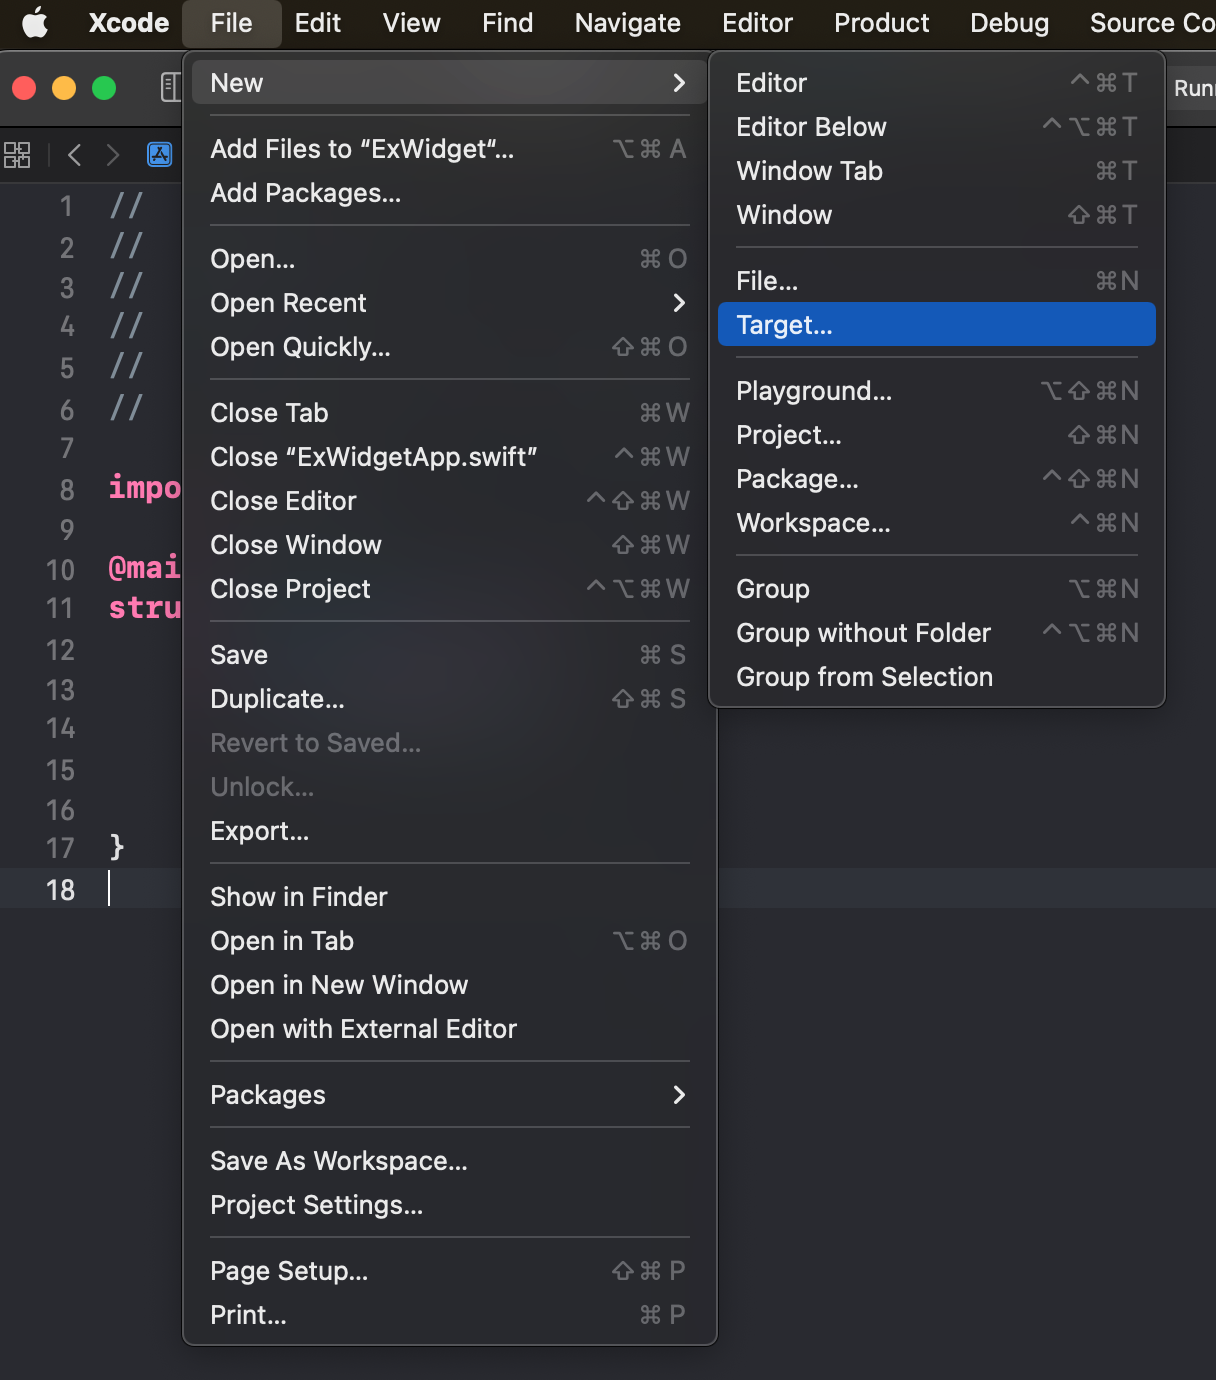Click the Xcode project file icon
The width and height of the screenshot is (1216, 1380).
coord(160,154)
